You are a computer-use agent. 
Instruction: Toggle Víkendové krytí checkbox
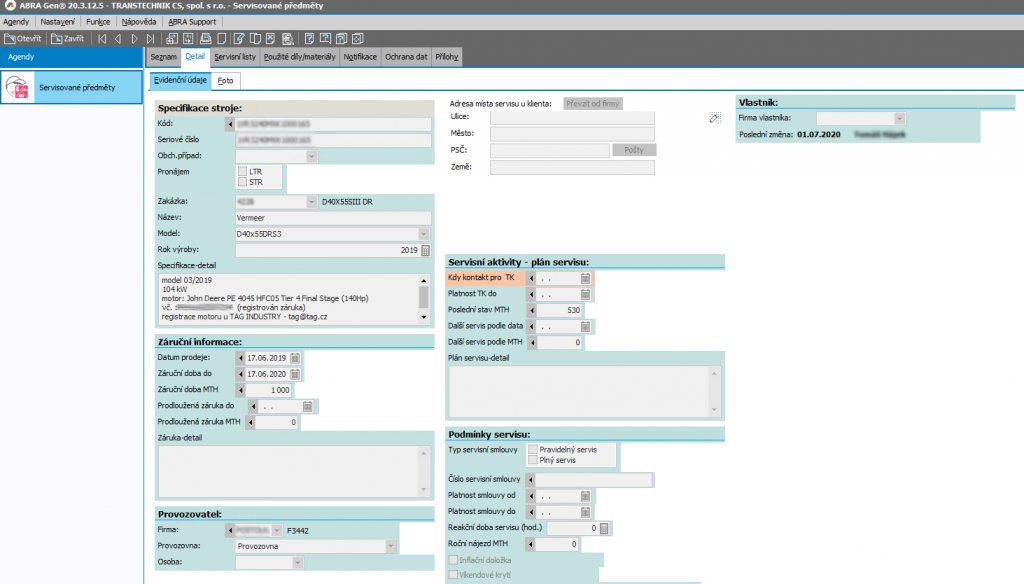(x=453, y=575)
